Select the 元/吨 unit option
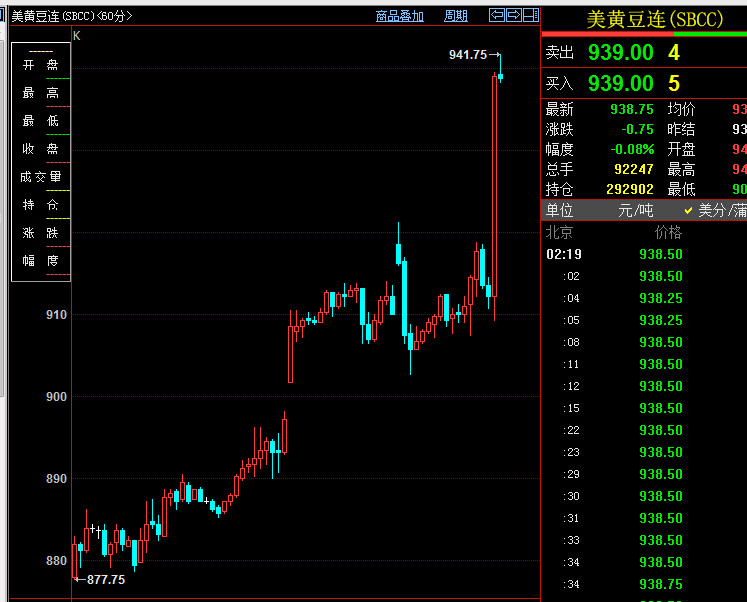 638,210
